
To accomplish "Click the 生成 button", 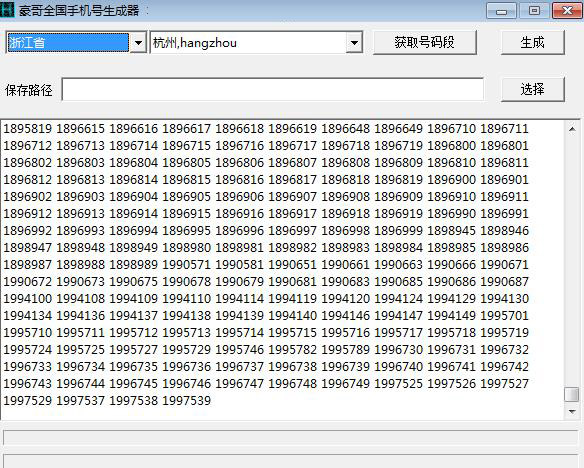I will (x=533, y=42).
